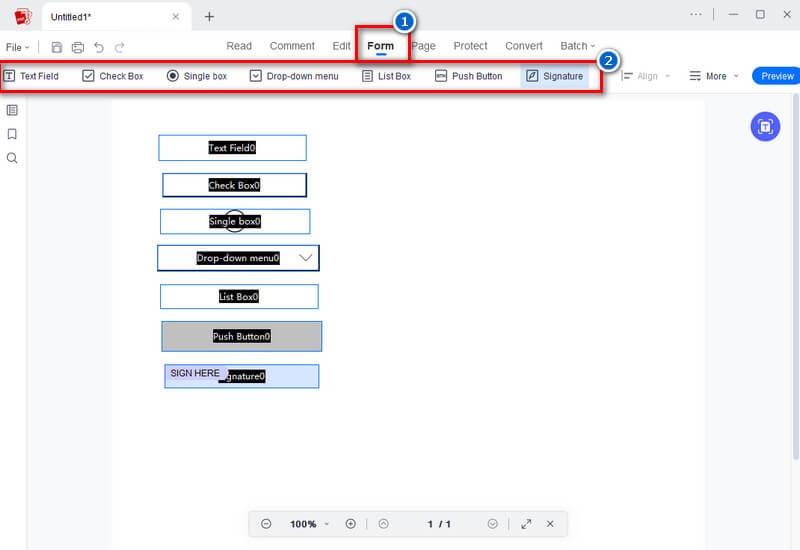Open a new tab with plus icon
Image resolution: width=800 pixels, height=550 pixels.
click(x=209, y=17)
